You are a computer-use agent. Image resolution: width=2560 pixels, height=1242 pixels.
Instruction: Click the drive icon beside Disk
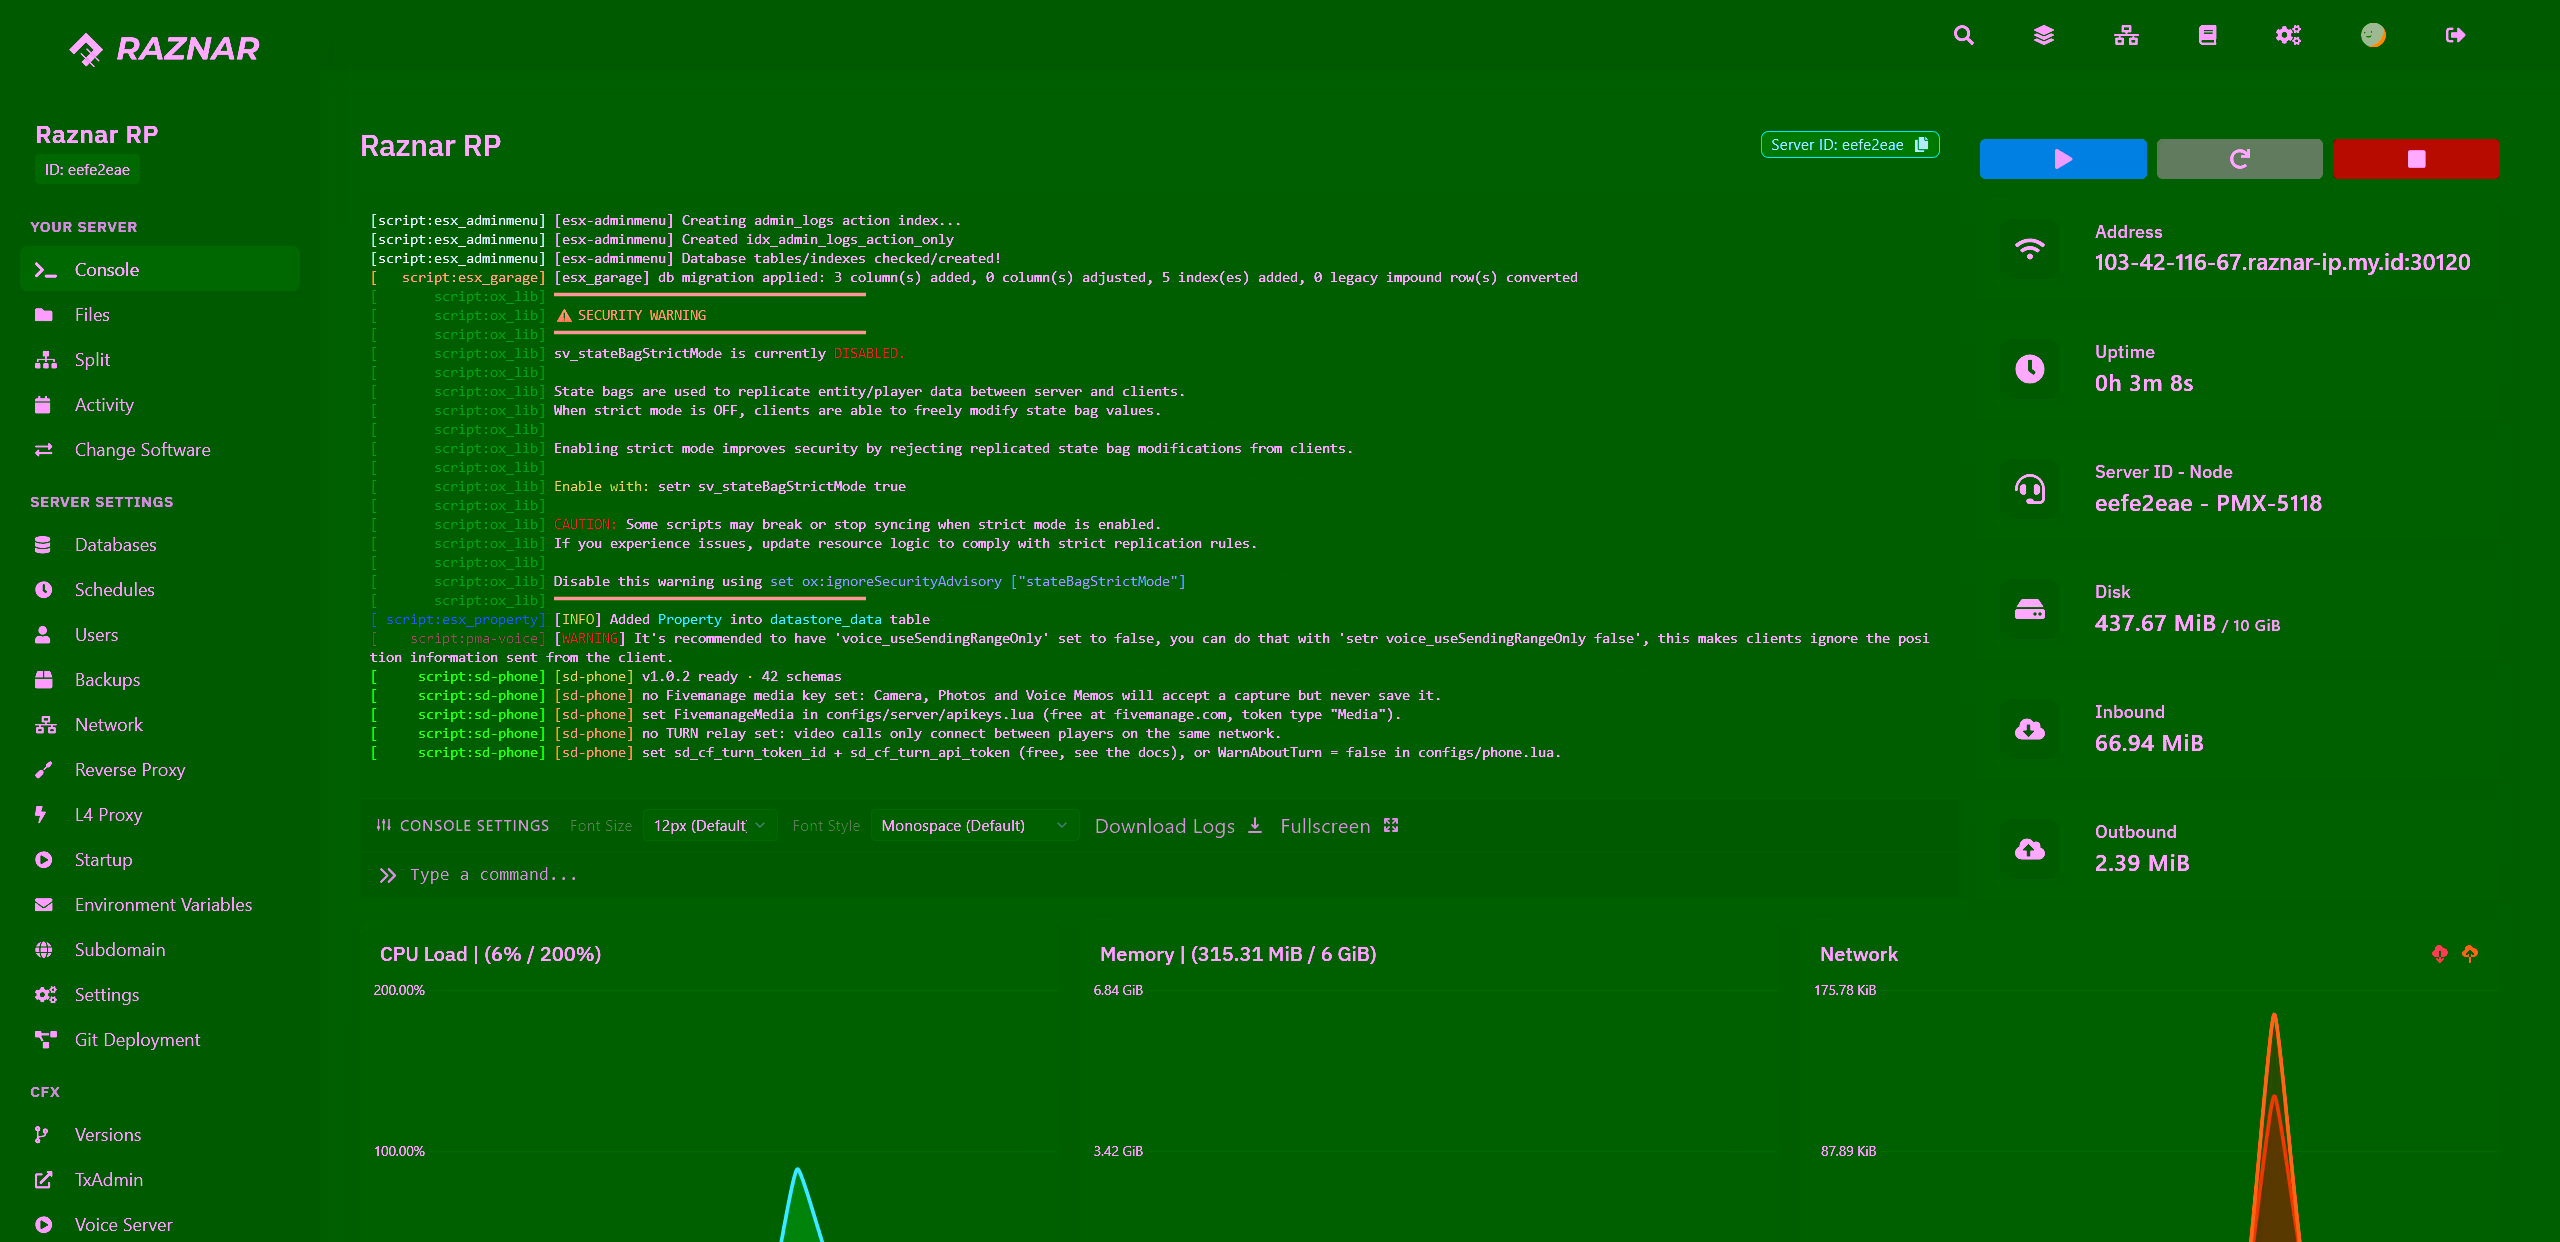coord(2030,609)
